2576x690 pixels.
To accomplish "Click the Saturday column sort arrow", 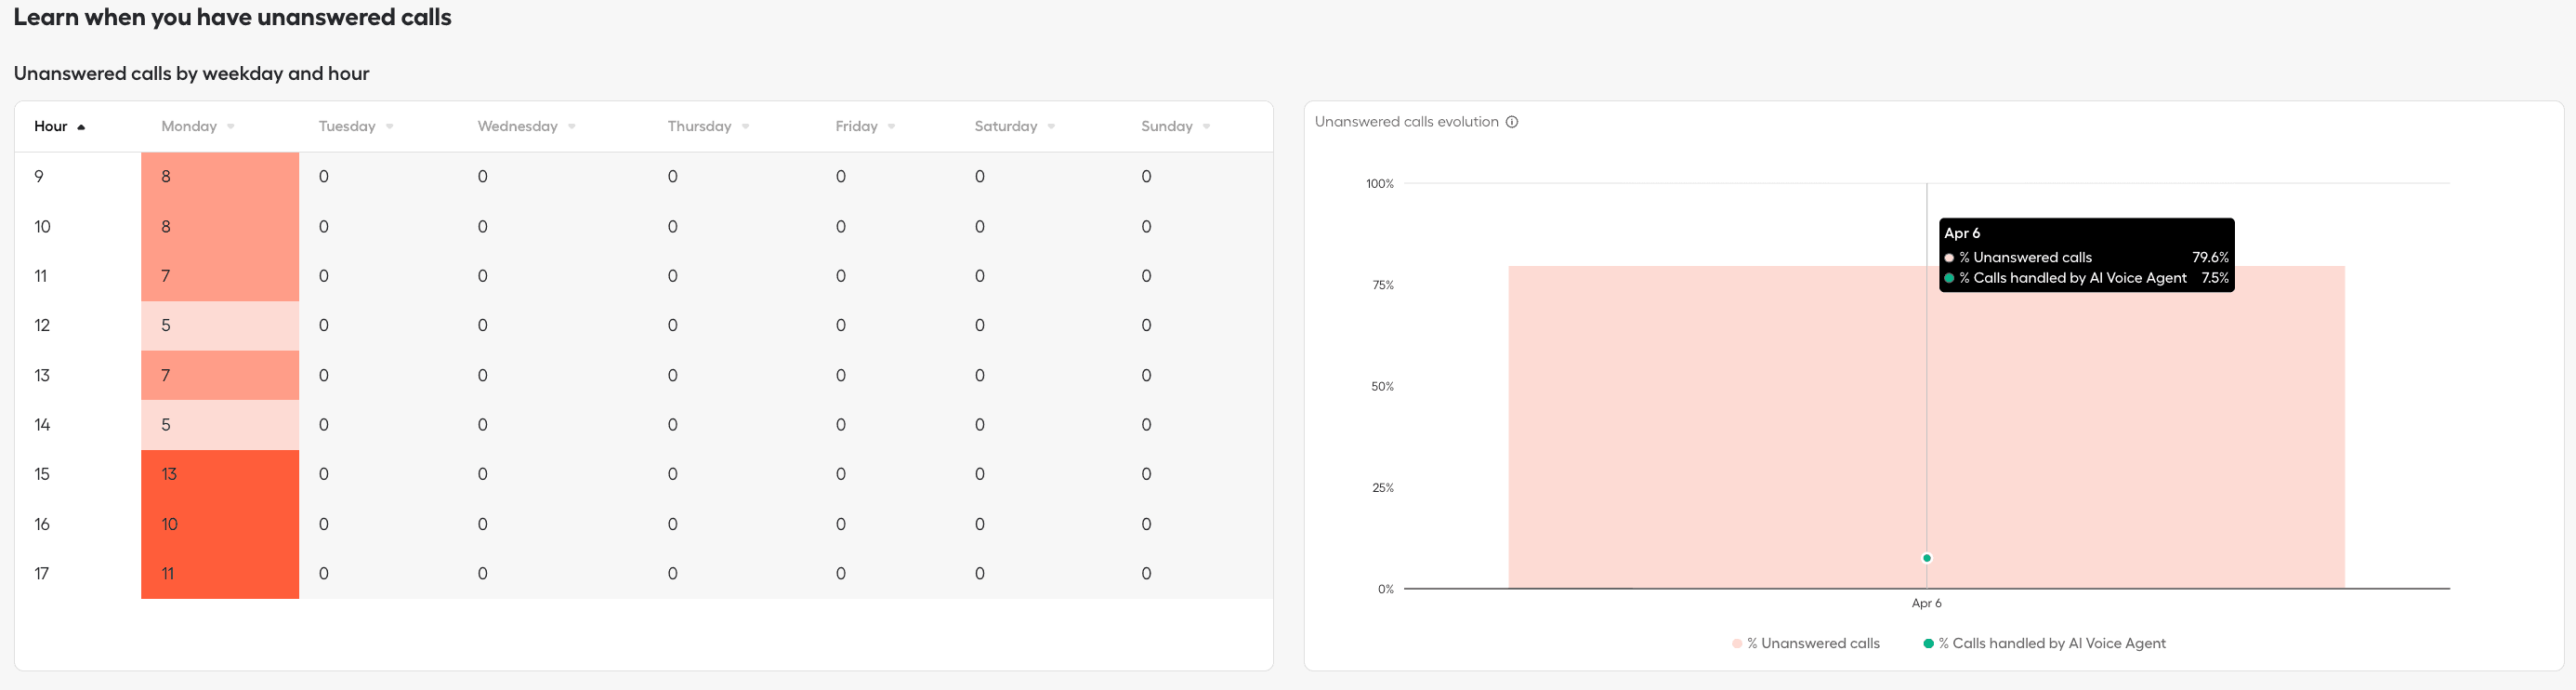I will click(x=1052, y=127).
